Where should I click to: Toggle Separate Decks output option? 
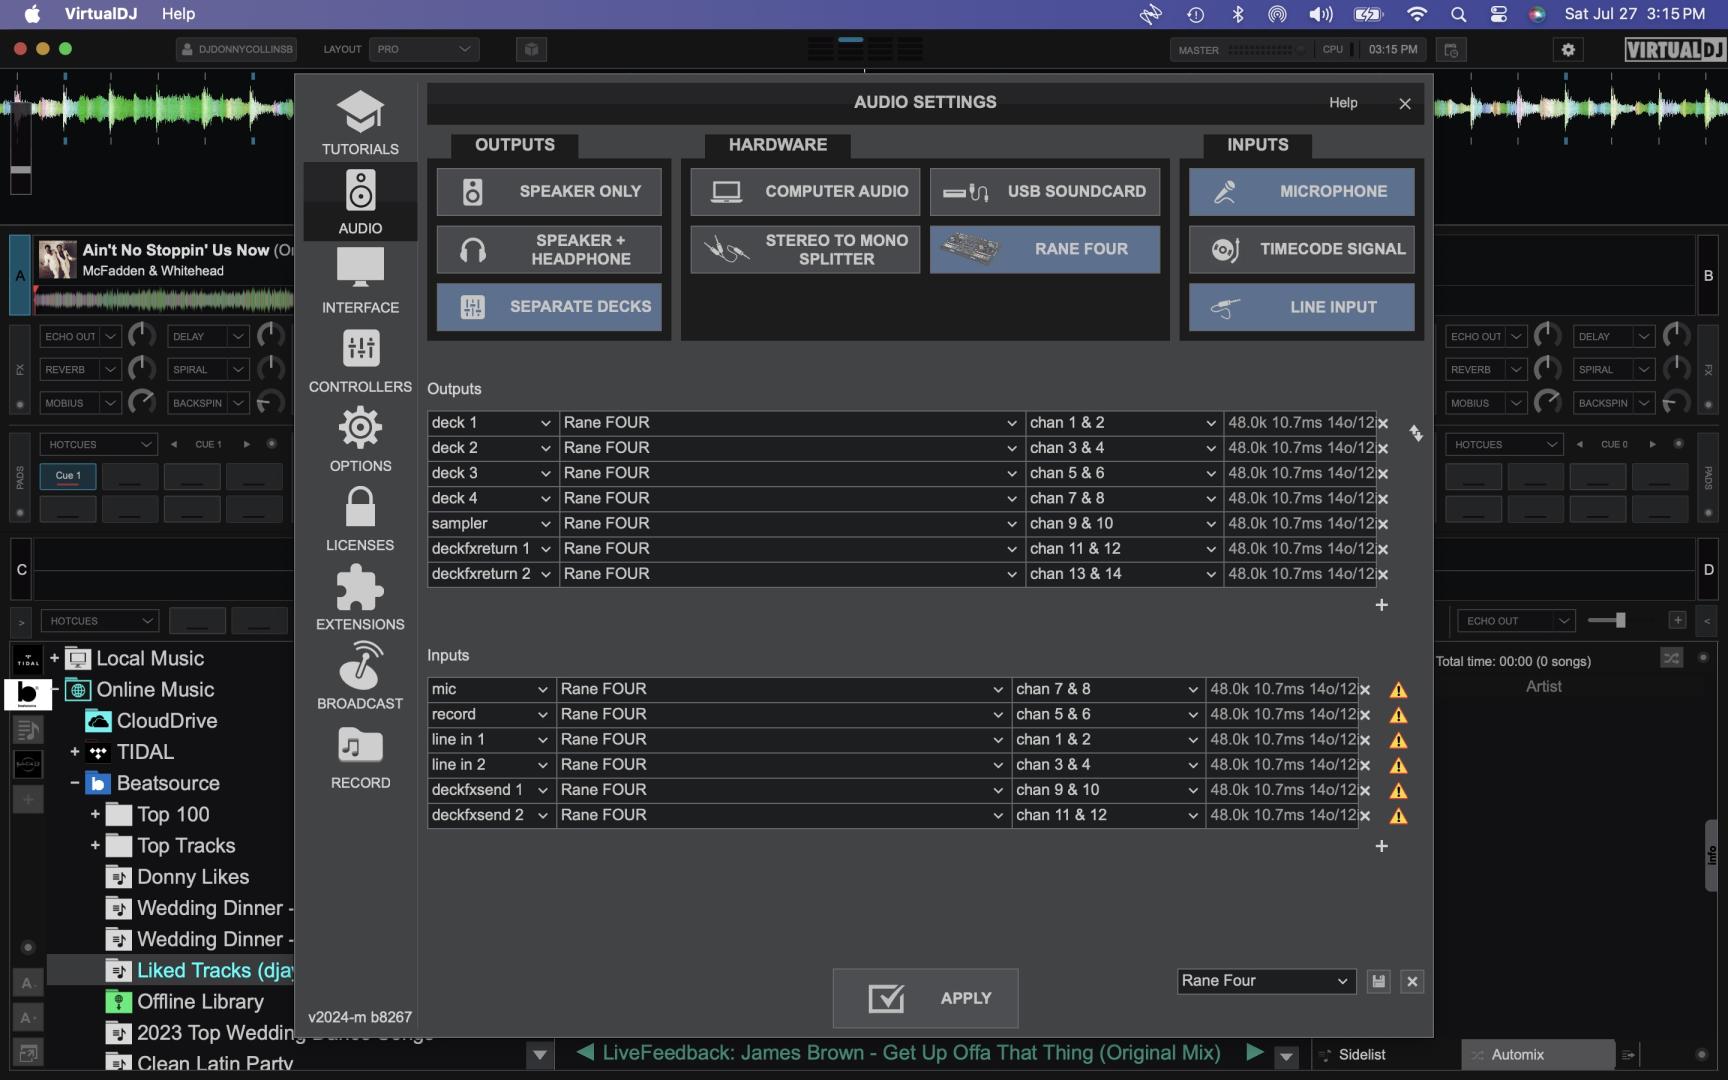point(549,307)
